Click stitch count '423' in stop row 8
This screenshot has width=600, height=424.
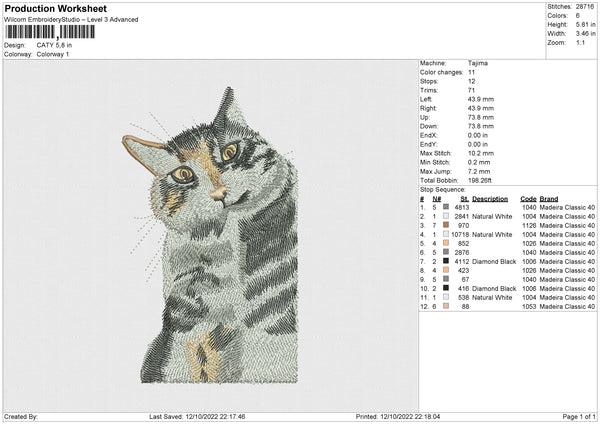(463, 270)
